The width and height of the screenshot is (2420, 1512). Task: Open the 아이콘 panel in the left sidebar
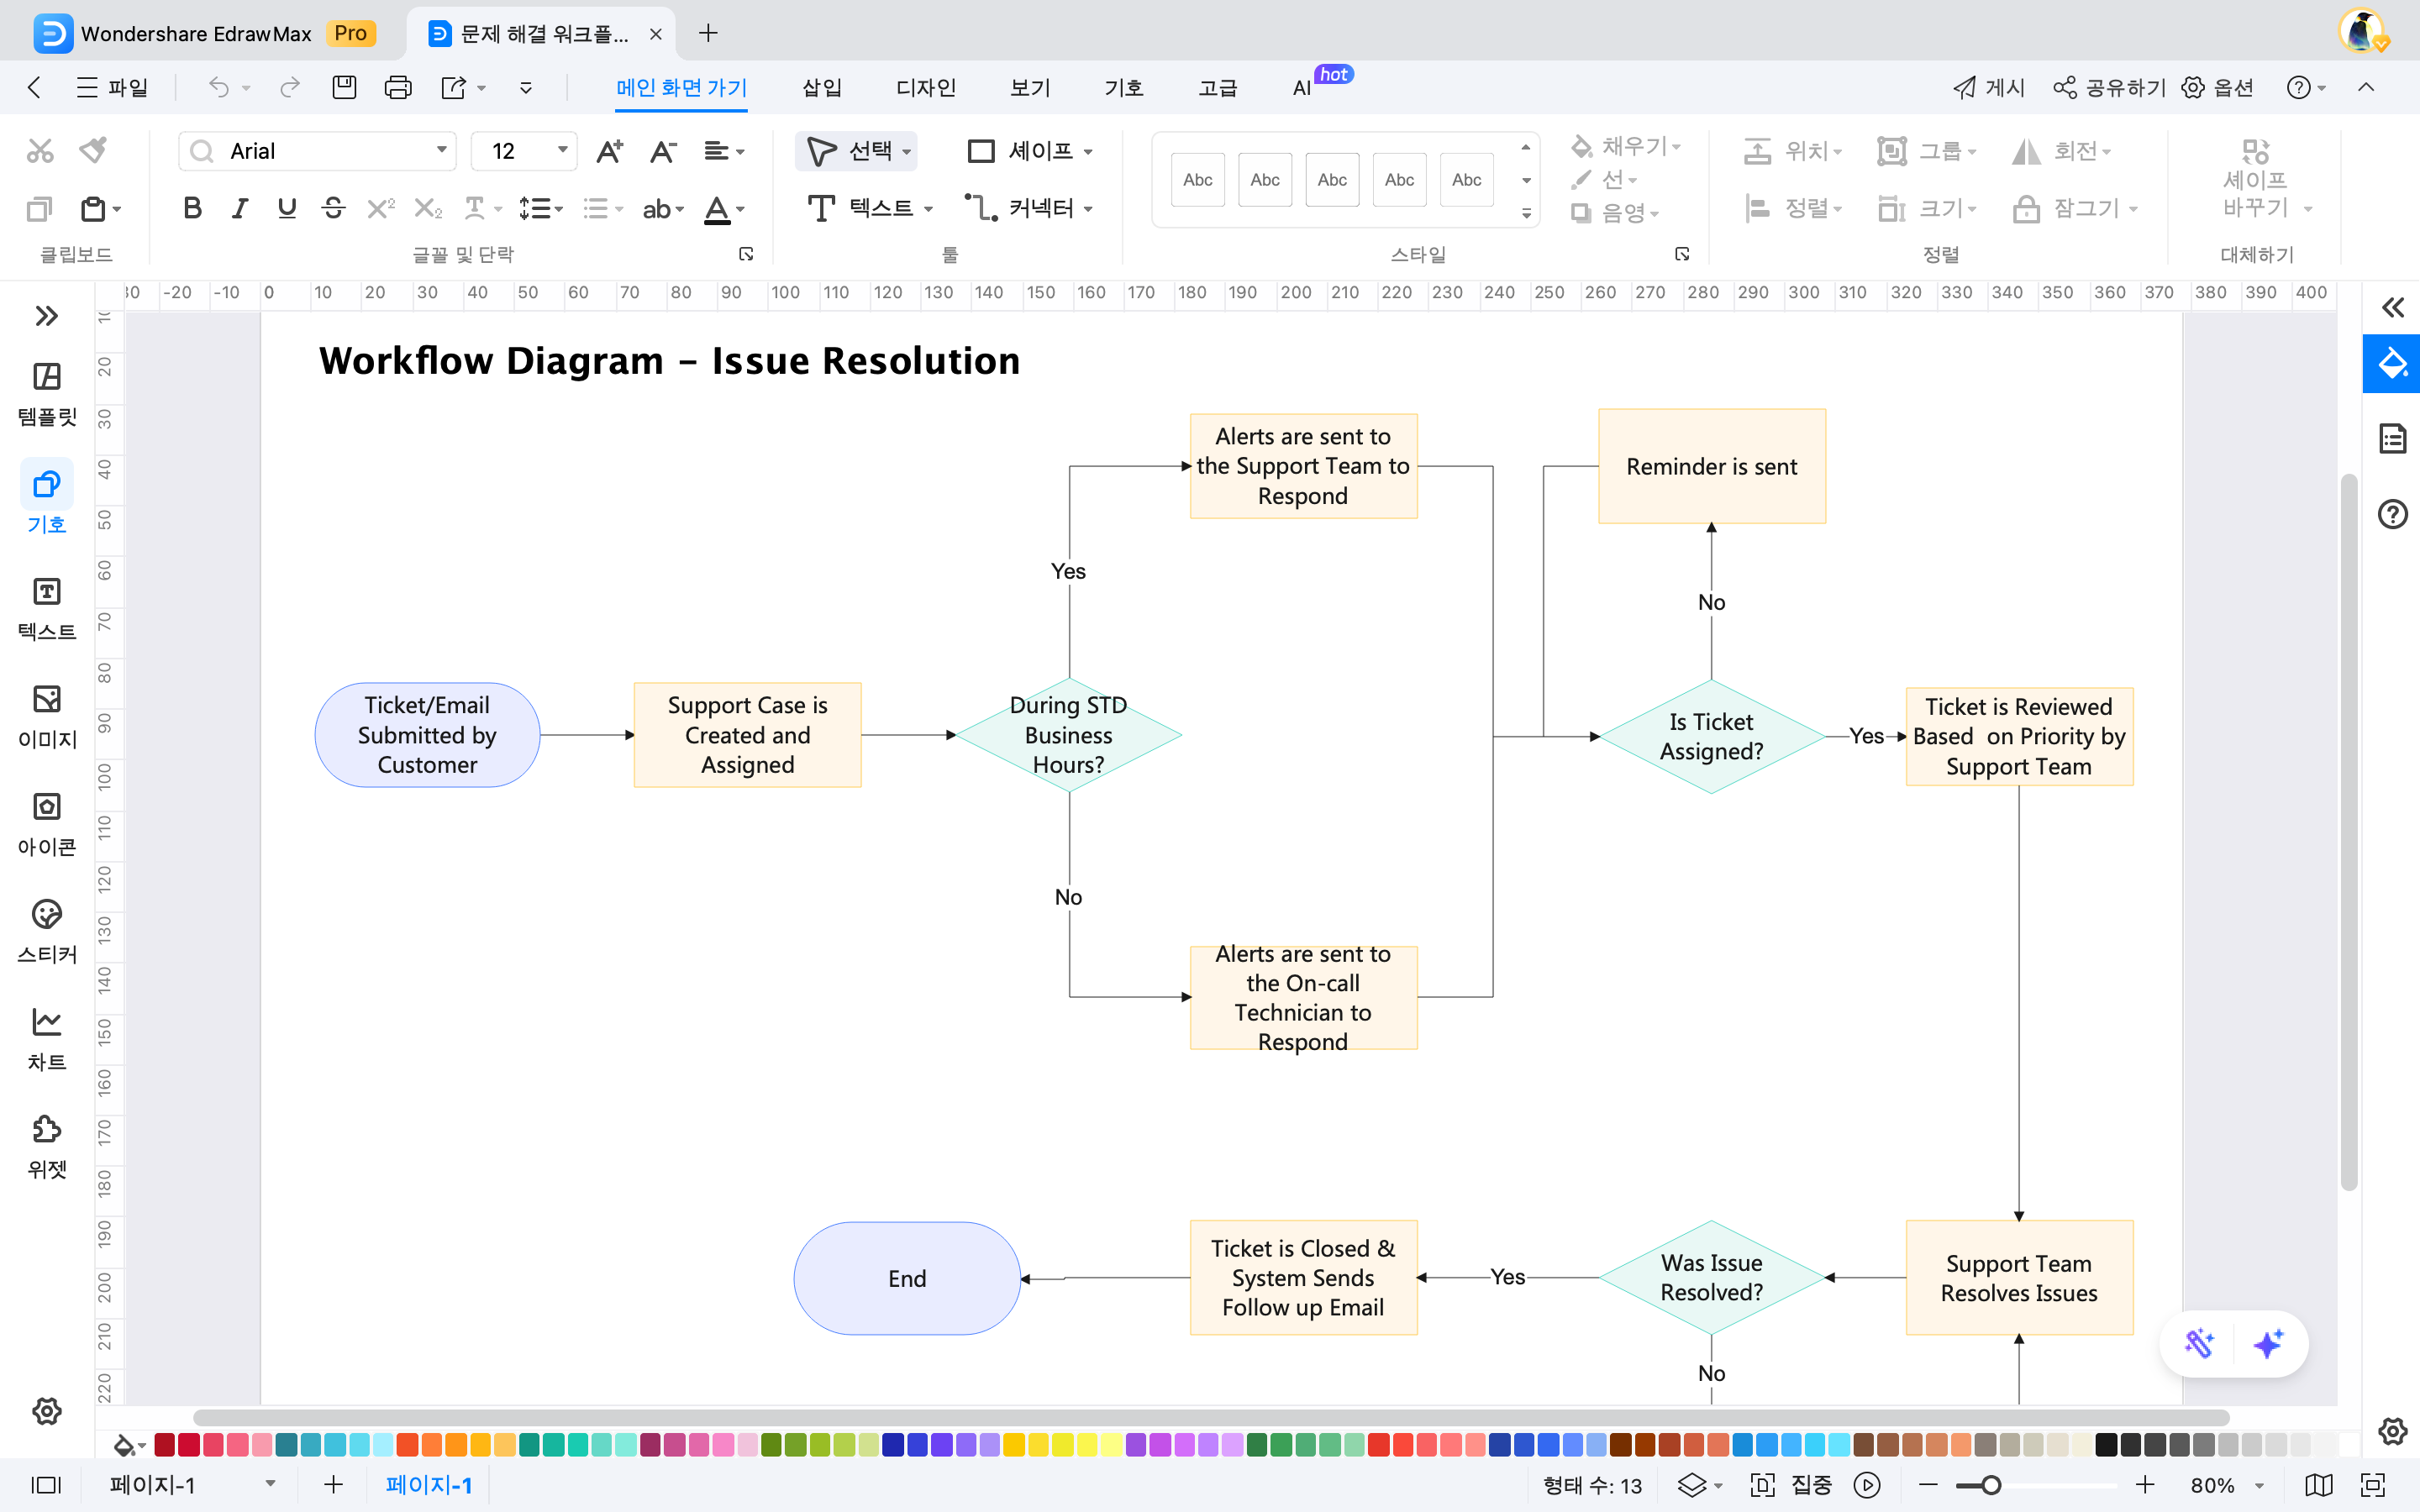46,824
